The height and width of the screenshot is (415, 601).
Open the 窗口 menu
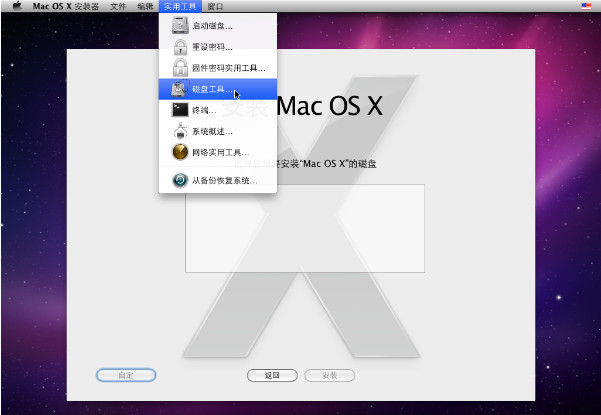click(215, 6)
